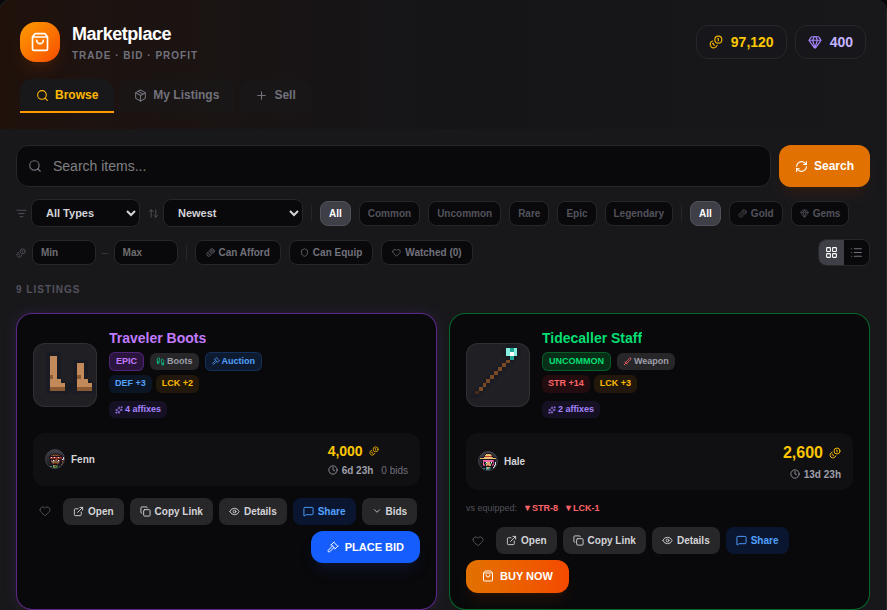Click seller Fenn's avatar
Viewport: 887px width, 610px height.
click(x=55, y=459)
